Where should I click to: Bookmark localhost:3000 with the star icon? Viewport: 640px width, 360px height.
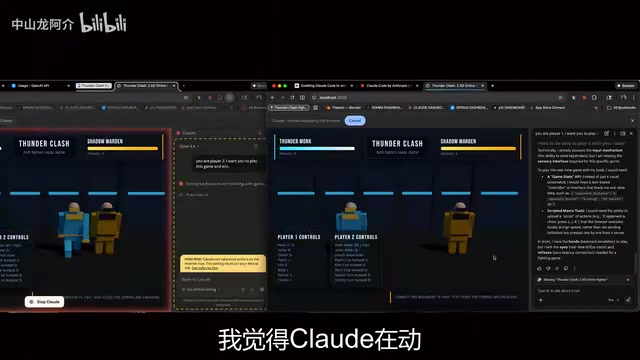pos(560,98)
